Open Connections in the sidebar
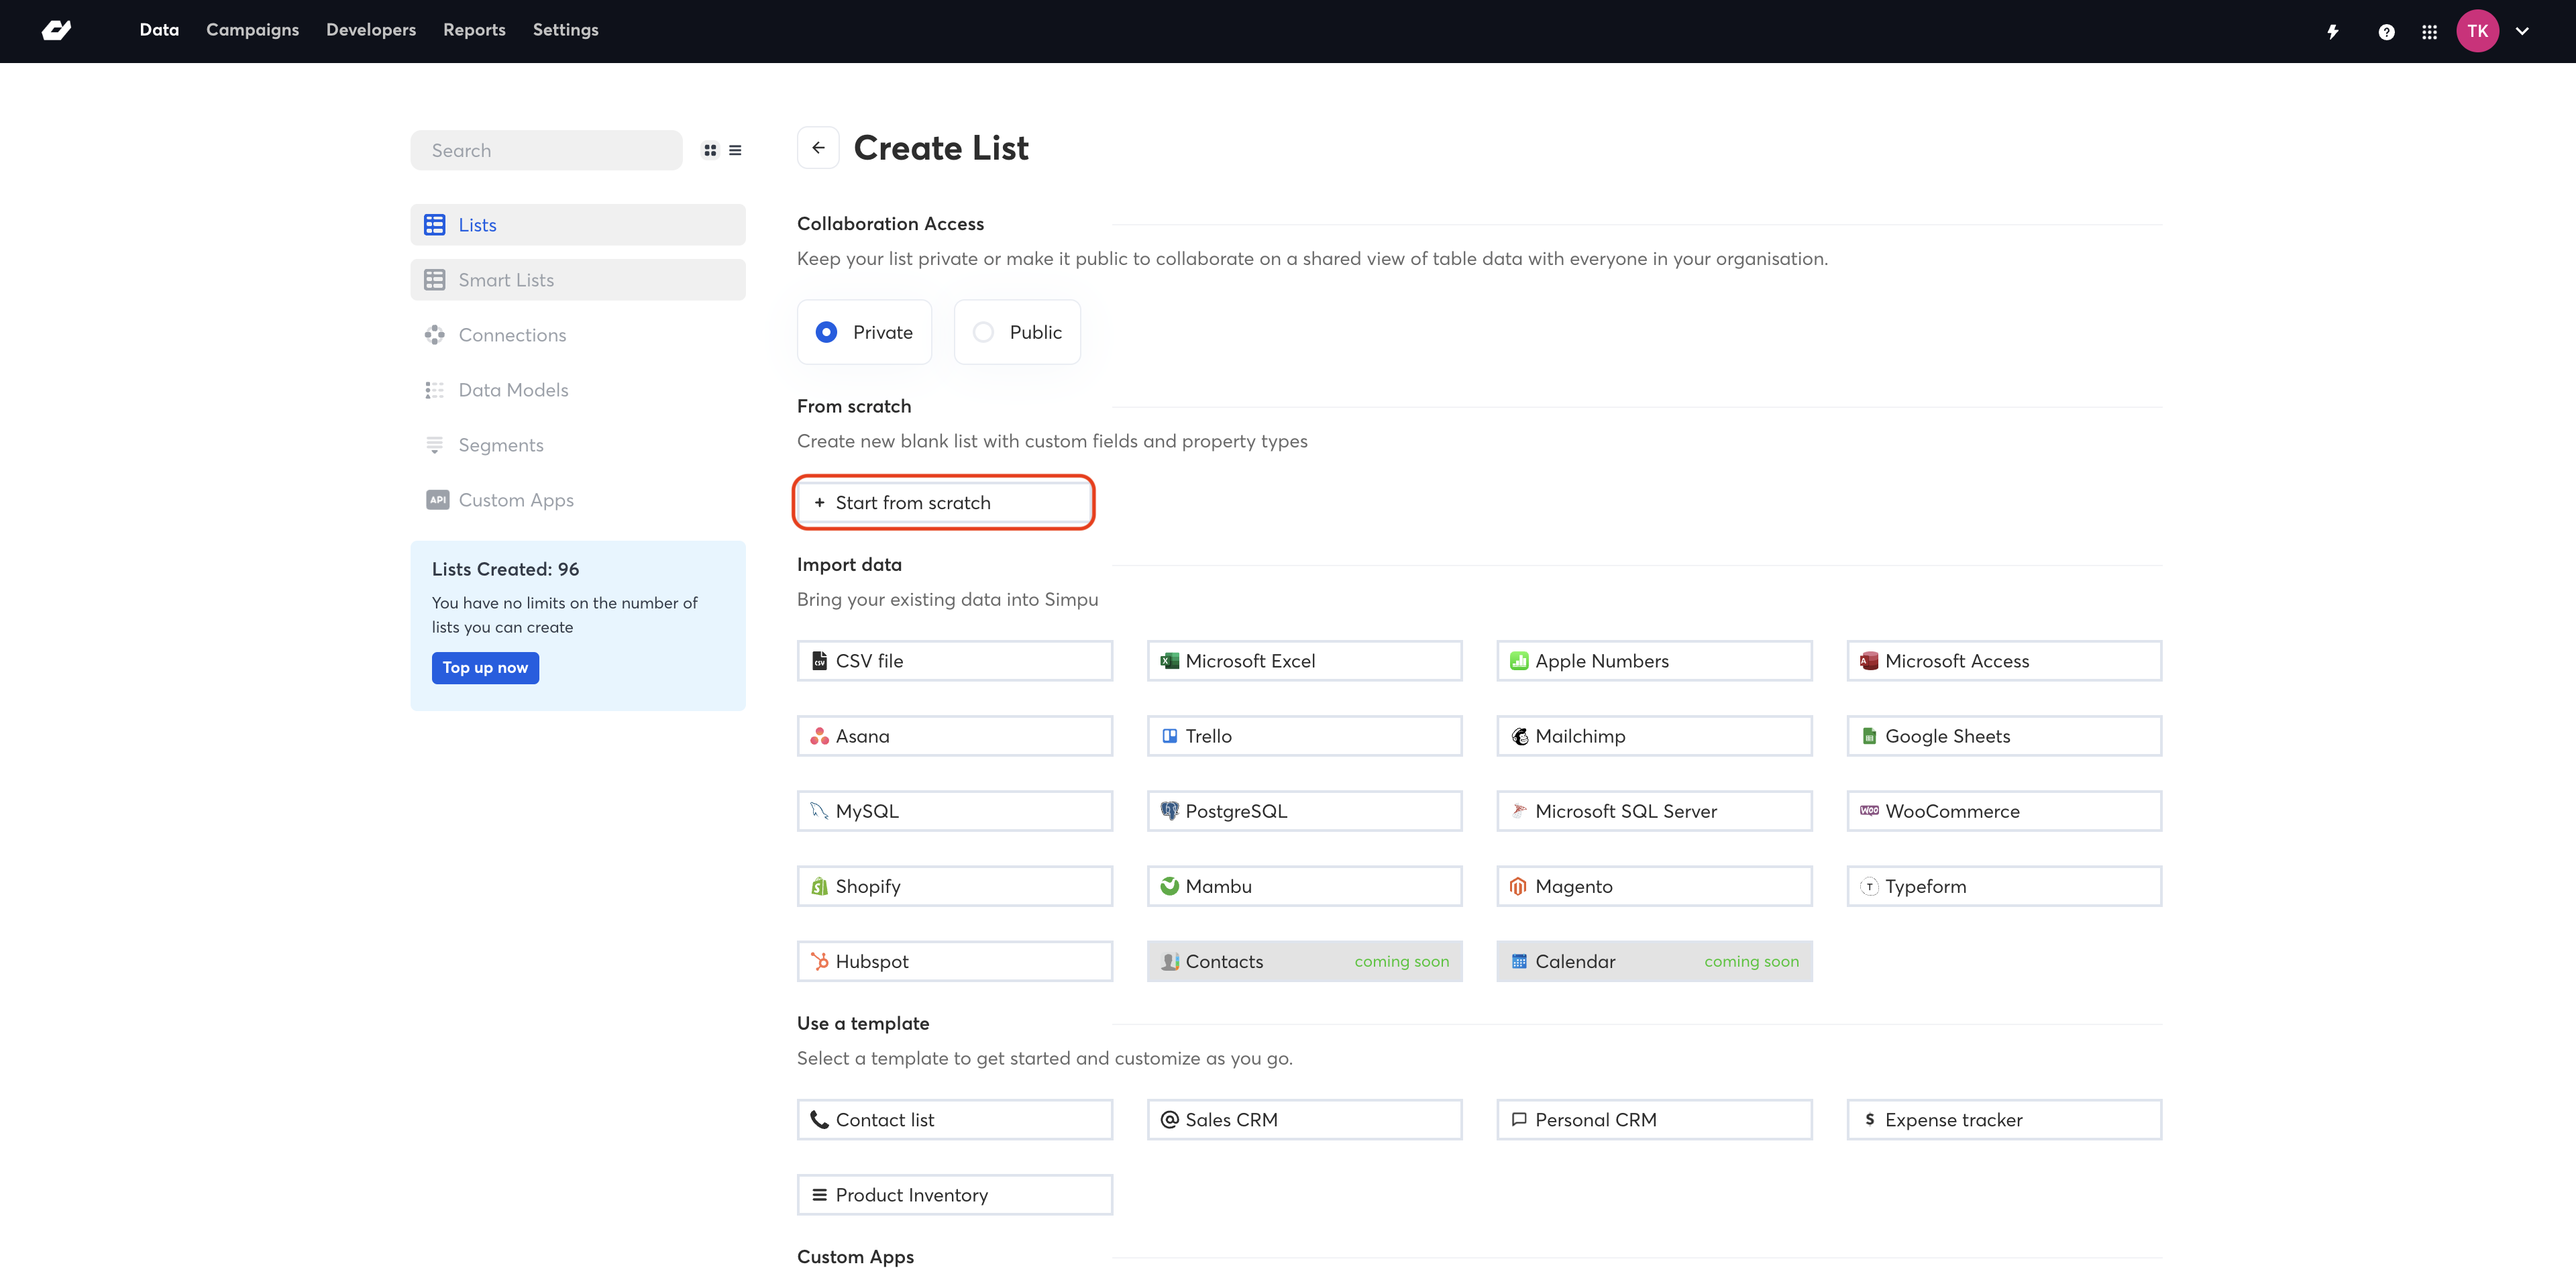 578,335
